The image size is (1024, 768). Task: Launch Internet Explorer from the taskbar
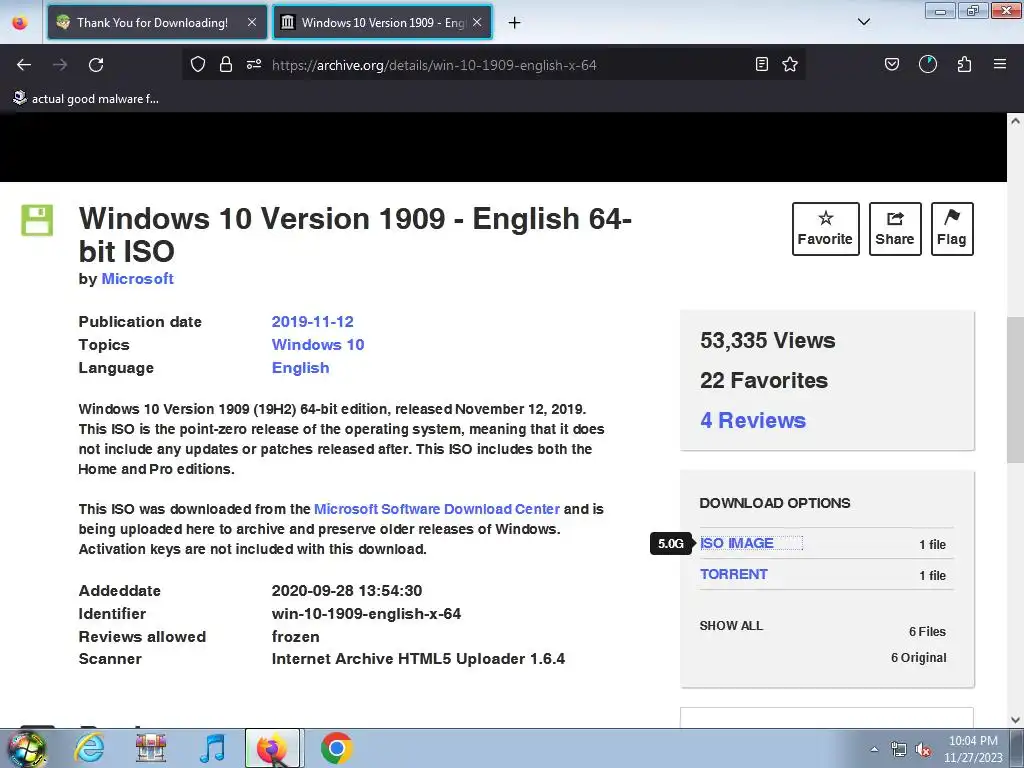[x=88, y=748]
